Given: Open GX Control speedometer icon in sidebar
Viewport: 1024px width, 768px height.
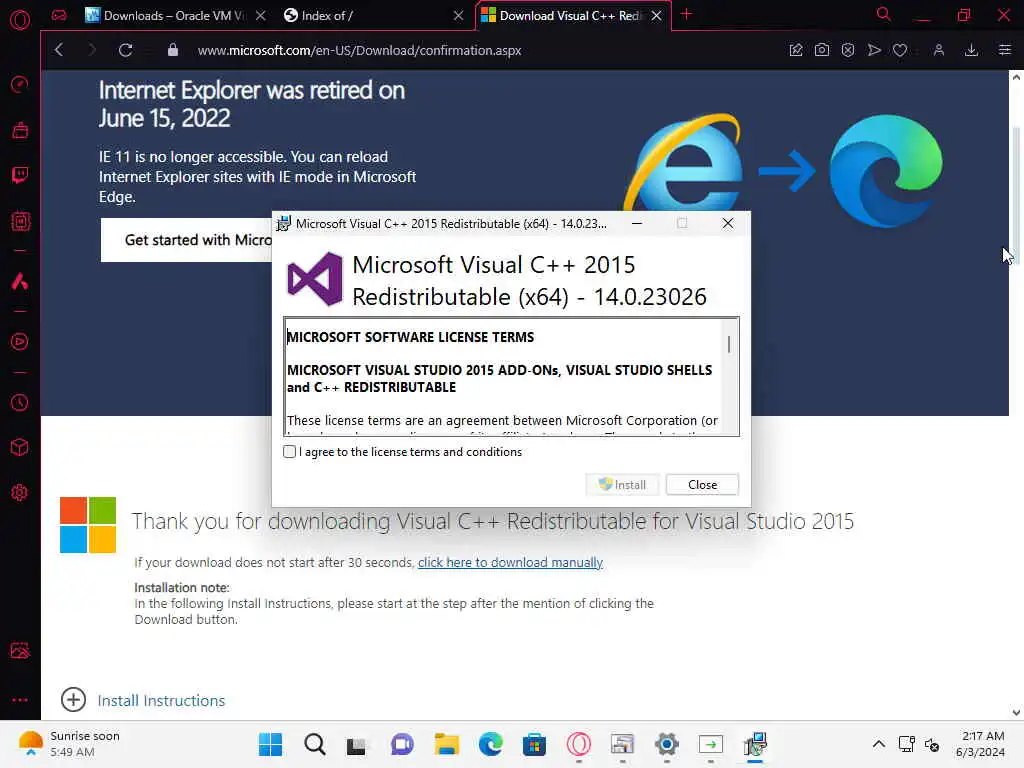Looking at the screenshot, I should click(x=20, y=84).
